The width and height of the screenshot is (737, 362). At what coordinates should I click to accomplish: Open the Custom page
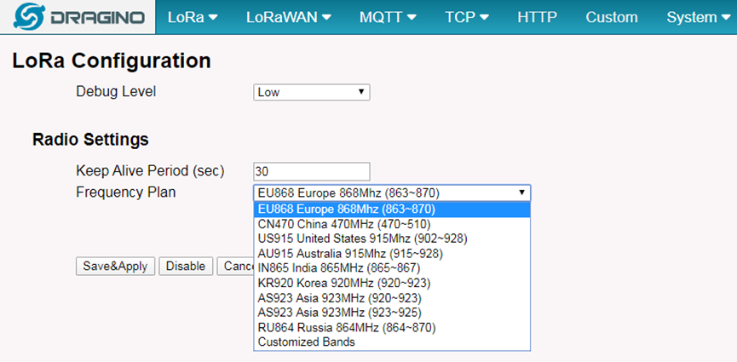pyautogui.click(x=612, y=17)
